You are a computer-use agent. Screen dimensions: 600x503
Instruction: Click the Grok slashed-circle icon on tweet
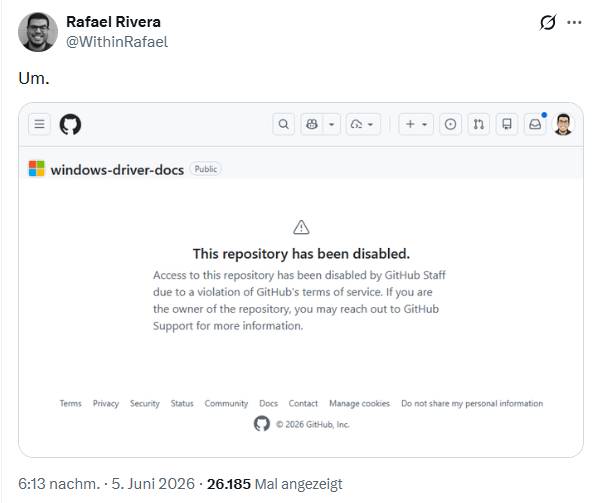tap(548, 22)
